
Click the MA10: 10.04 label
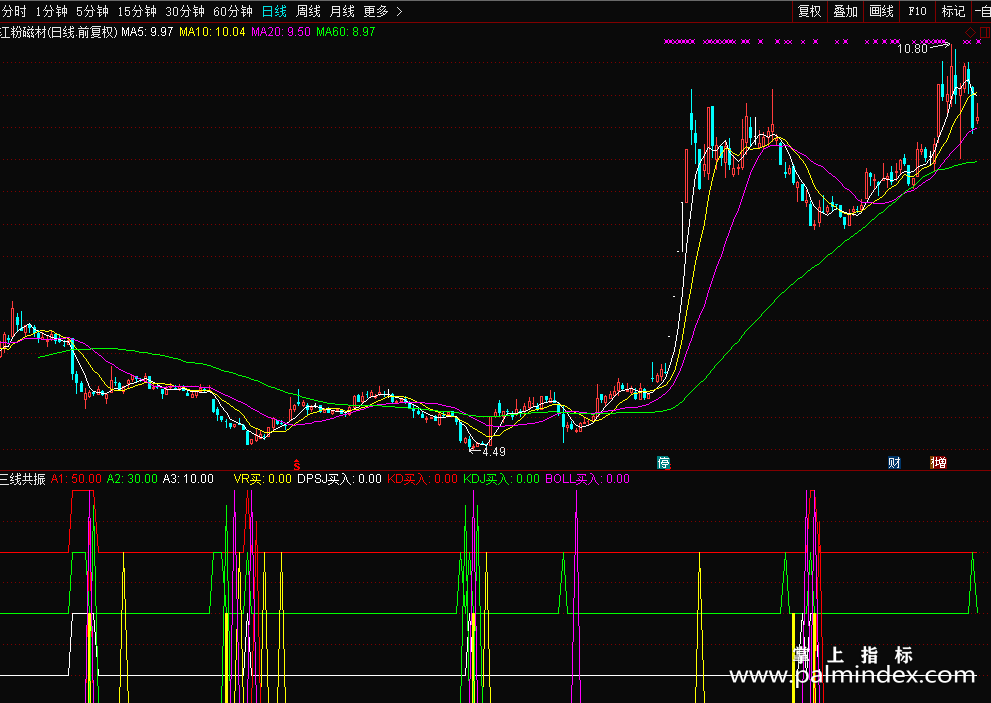click(x=212, y=32)
